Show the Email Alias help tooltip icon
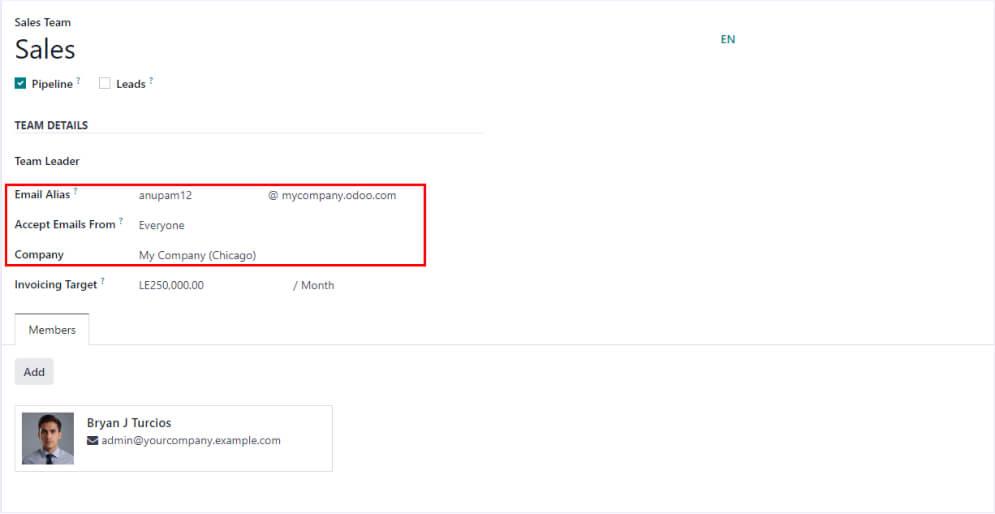The image size is (995, 514). pos(75,191)
